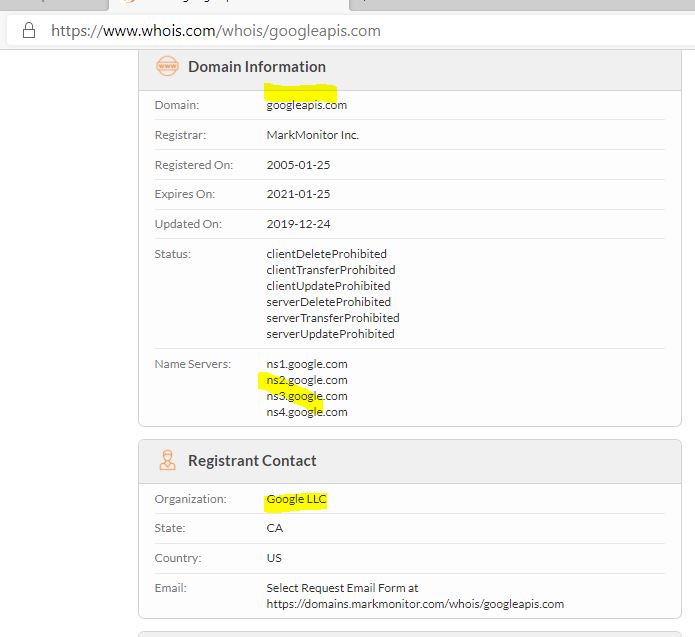
Task: Open the markmonitor whois email form URL
Action: point(414,604)
